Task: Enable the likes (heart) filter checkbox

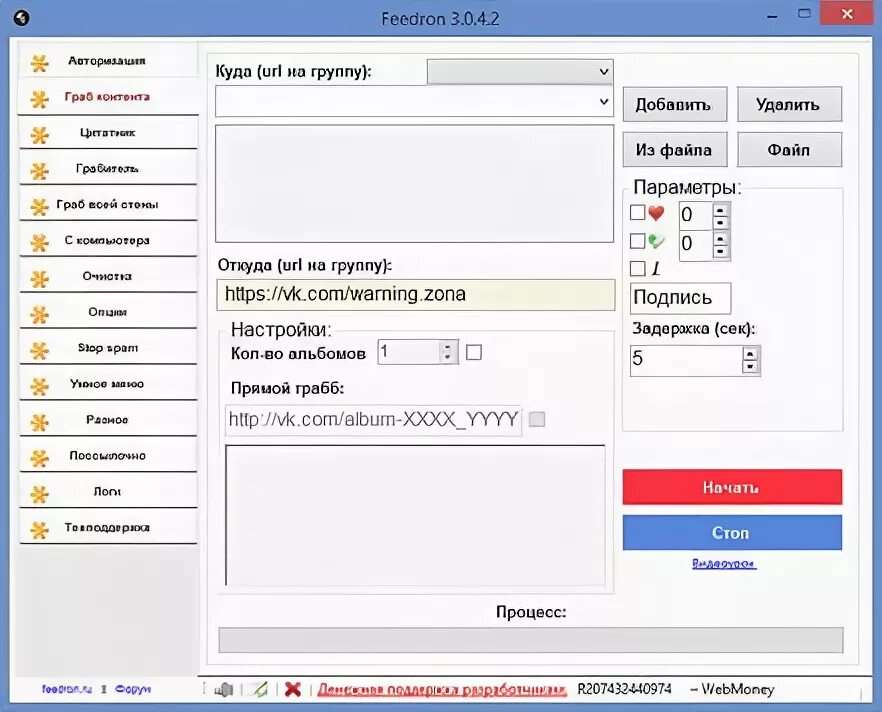Action: coord(637,213)
